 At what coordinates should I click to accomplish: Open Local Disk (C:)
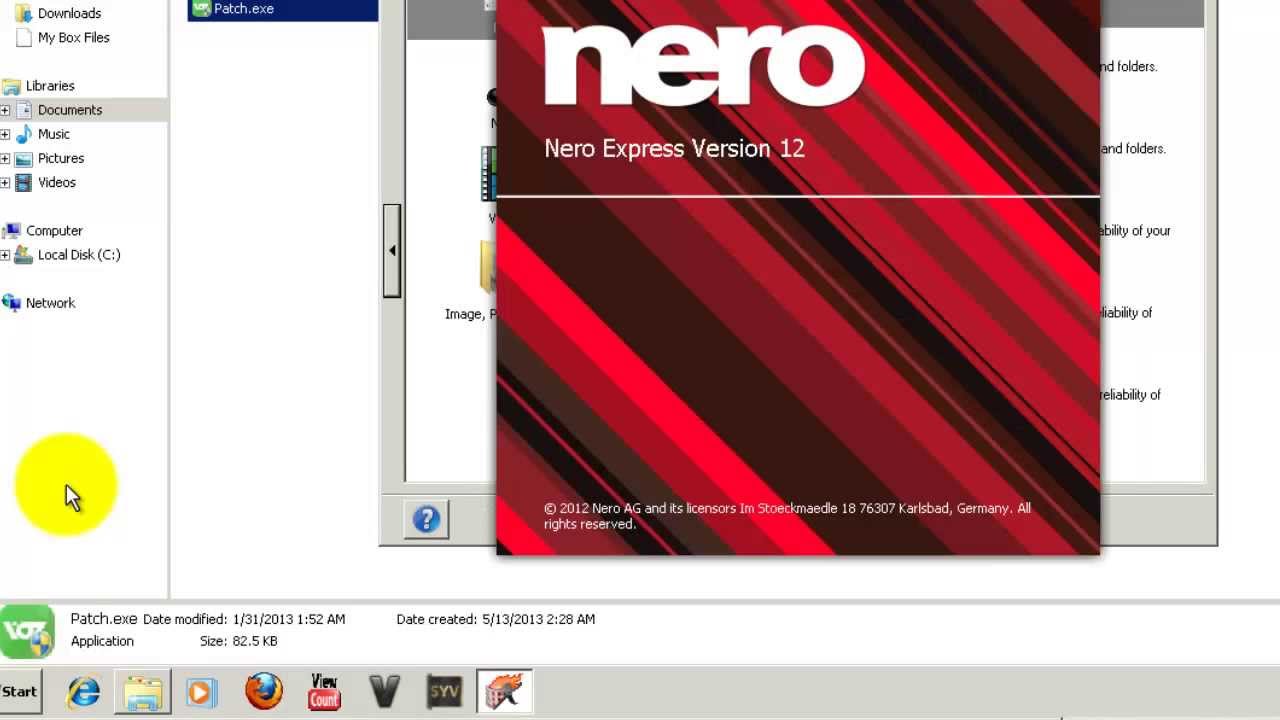pyautogui.click(x=67, y=254)
